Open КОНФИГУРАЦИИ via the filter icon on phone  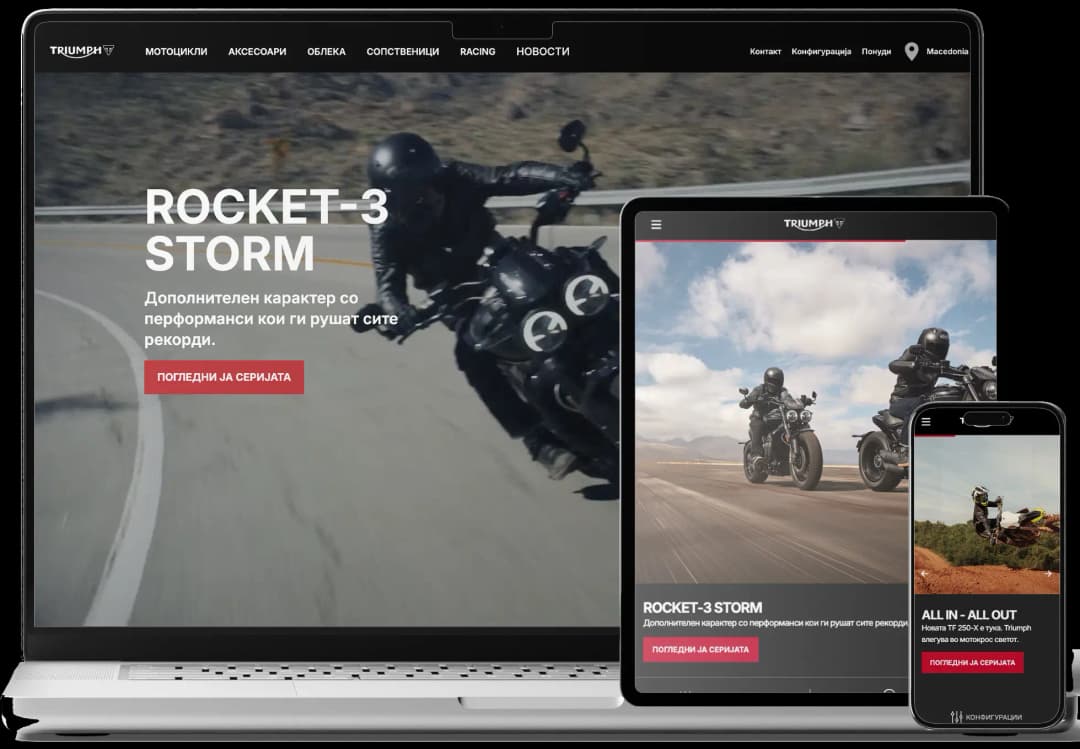(985, 716)
